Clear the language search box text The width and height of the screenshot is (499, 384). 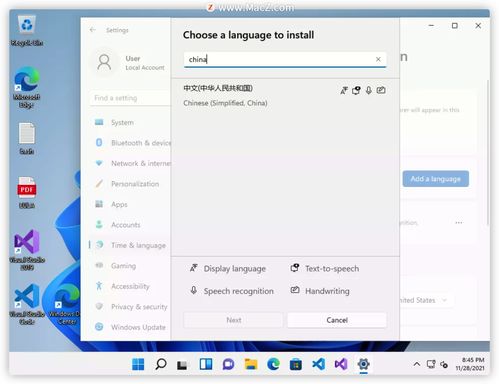coord(378,59)
